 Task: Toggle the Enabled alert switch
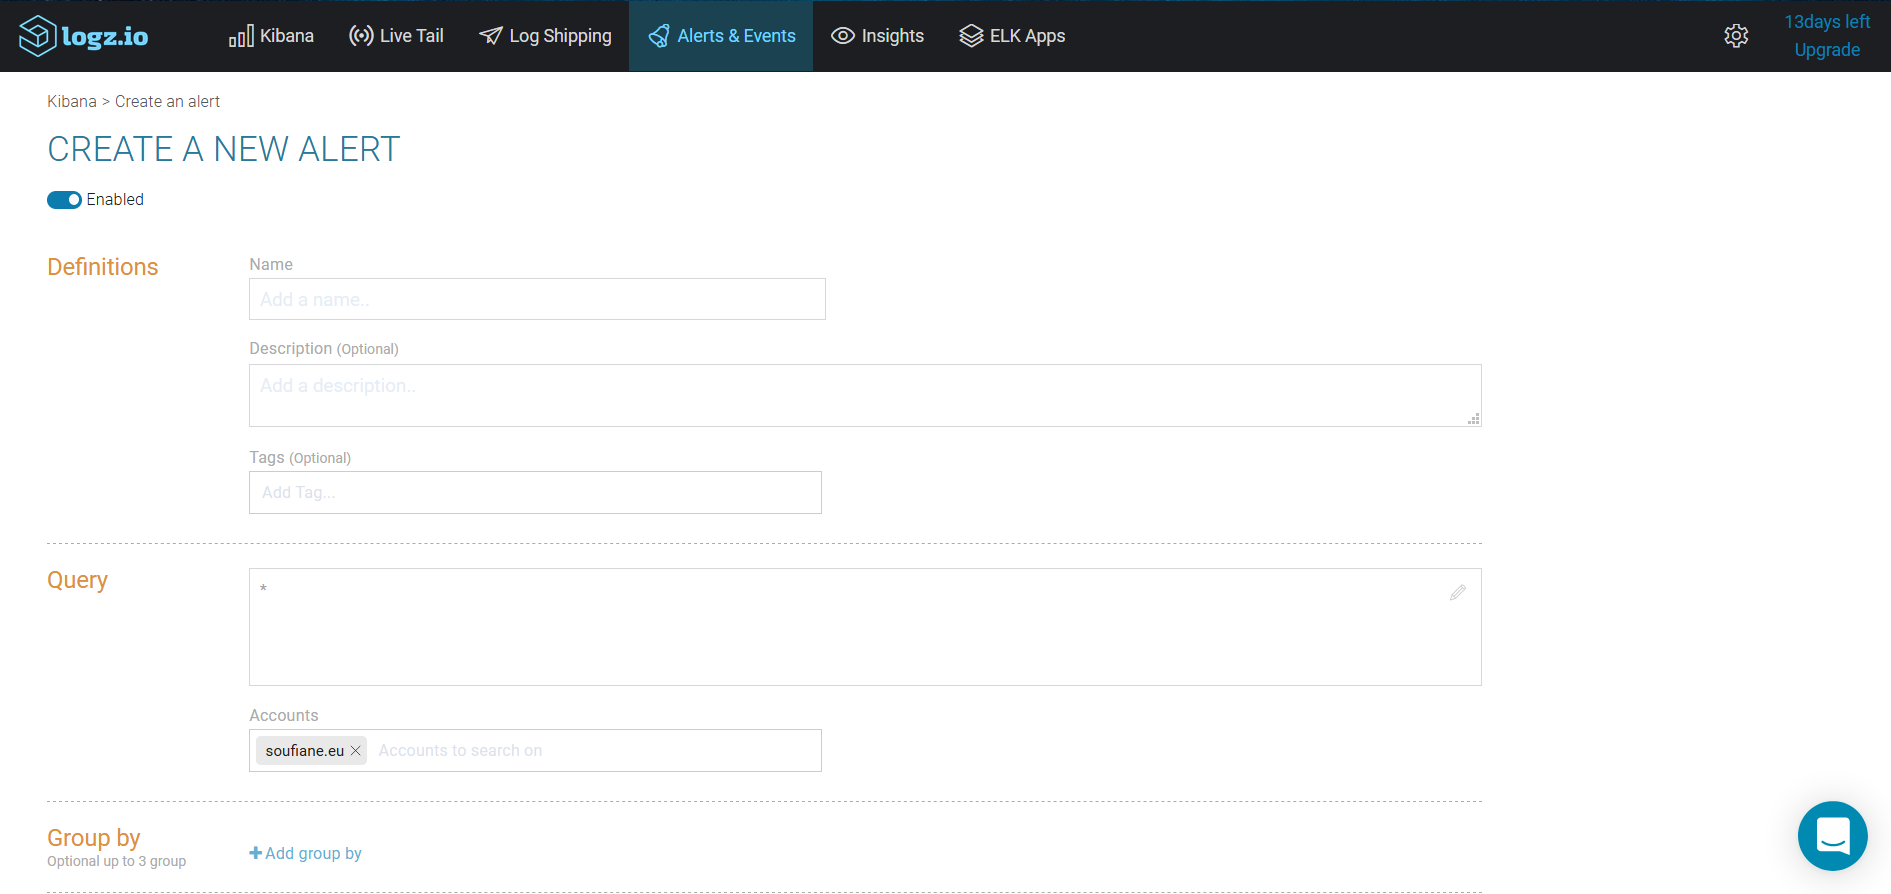64,200
